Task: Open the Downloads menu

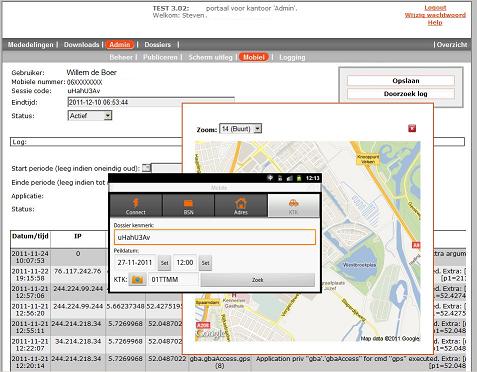Action: coord(81,45)
